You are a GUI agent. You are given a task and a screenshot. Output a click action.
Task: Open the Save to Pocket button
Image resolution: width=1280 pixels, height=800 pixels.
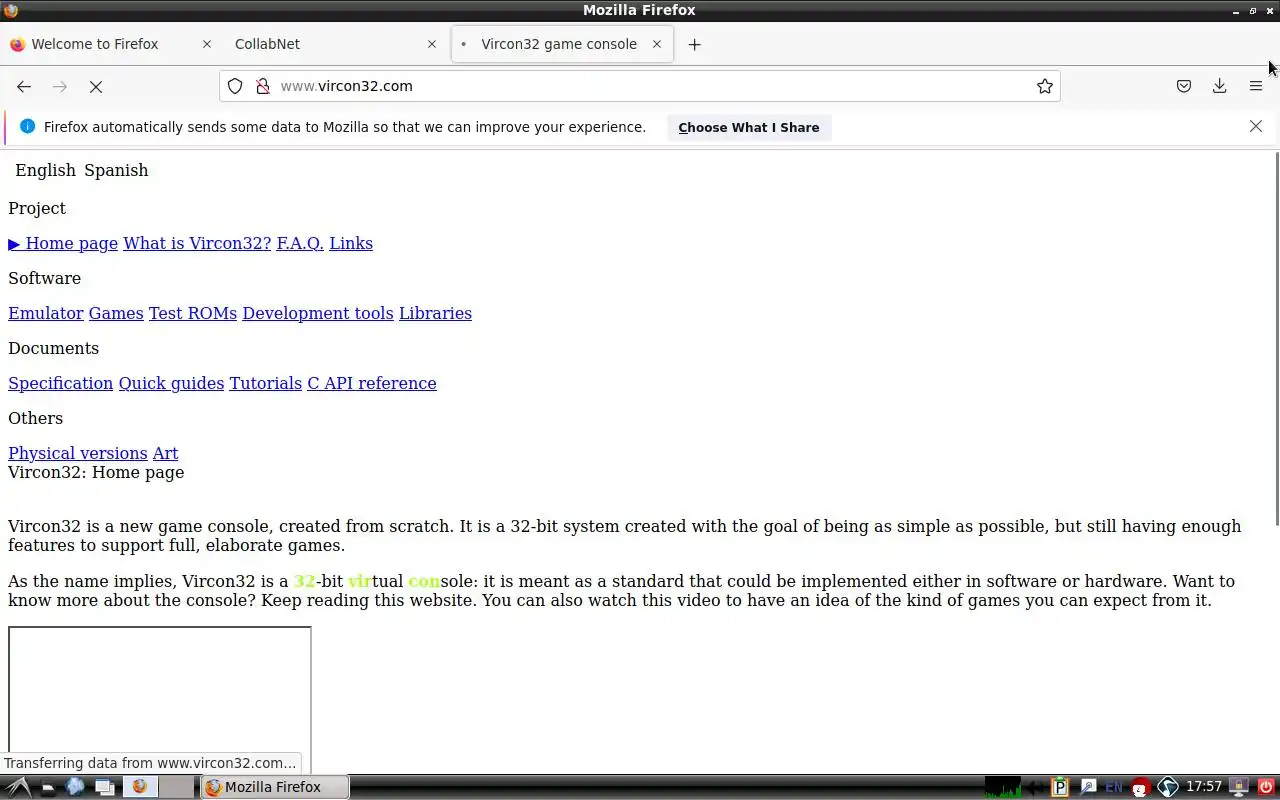click(1184, 86)
